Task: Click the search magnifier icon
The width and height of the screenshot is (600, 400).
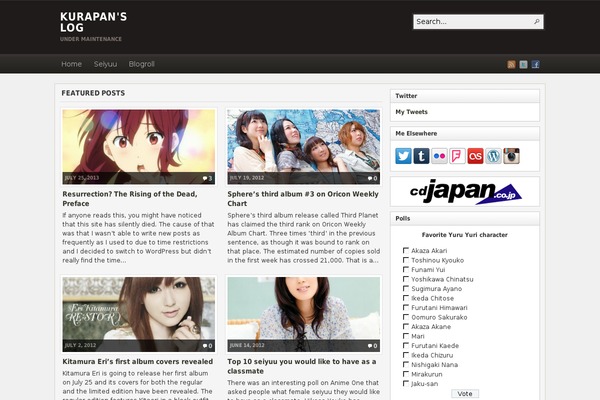Action: click(536, 21)
